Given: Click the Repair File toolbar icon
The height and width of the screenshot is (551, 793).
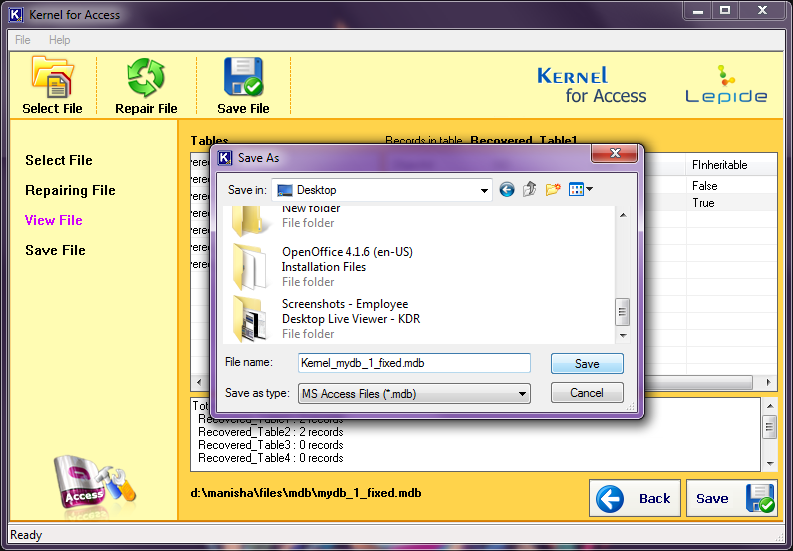Looking at the screenshot, I should pos(146,77).
